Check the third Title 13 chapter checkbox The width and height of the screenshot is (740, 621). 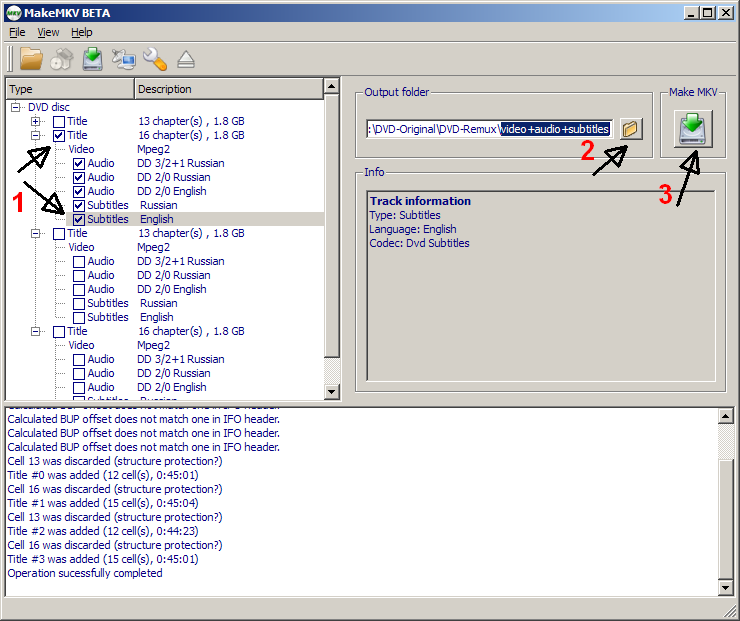[59, 234]
